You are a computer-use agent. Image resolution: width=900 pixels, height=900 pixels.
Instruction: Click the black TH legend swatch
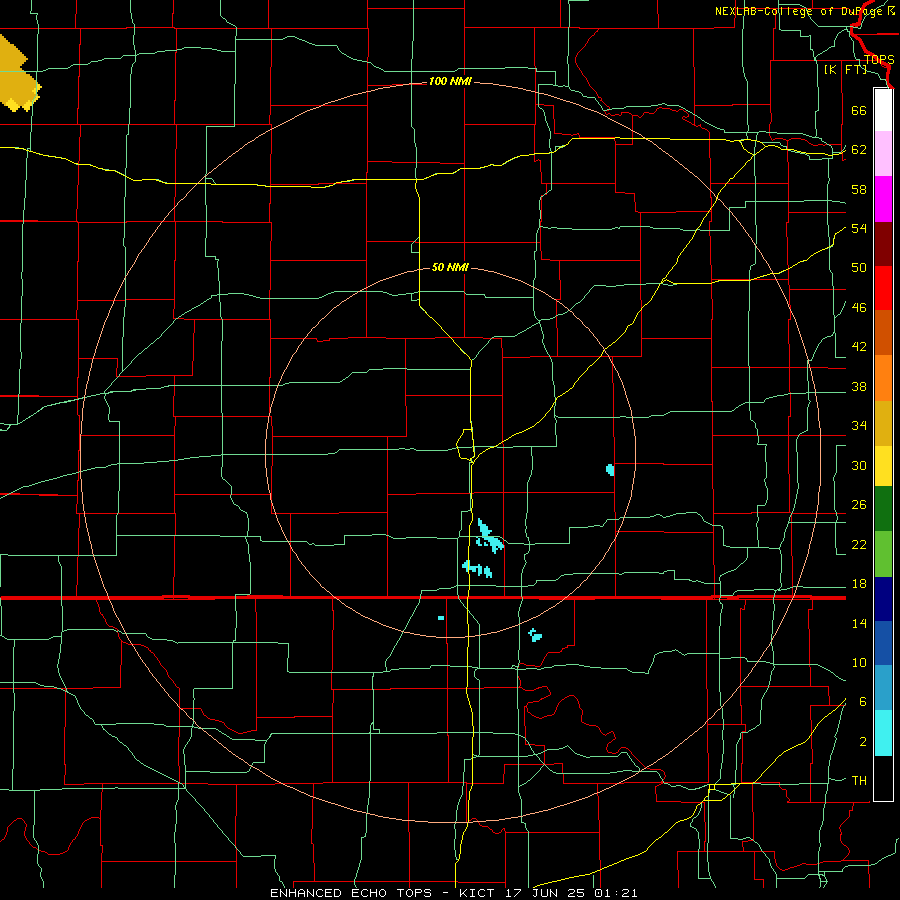coord(883,778)
